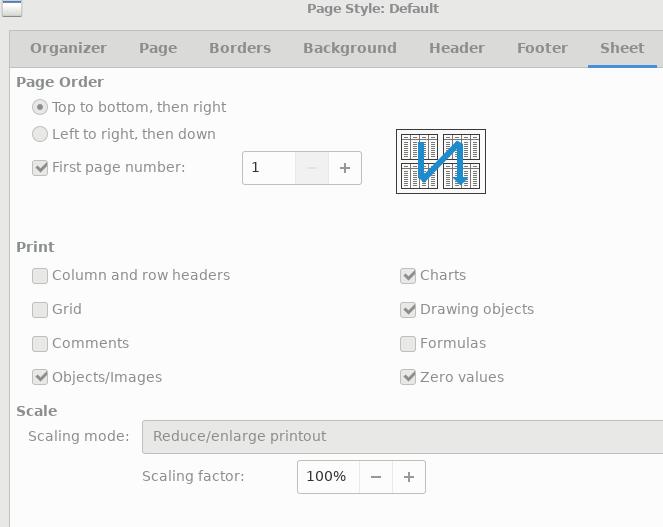663x527 pixels.
Task: Disable printing of Charts
Action: [408, 275]
